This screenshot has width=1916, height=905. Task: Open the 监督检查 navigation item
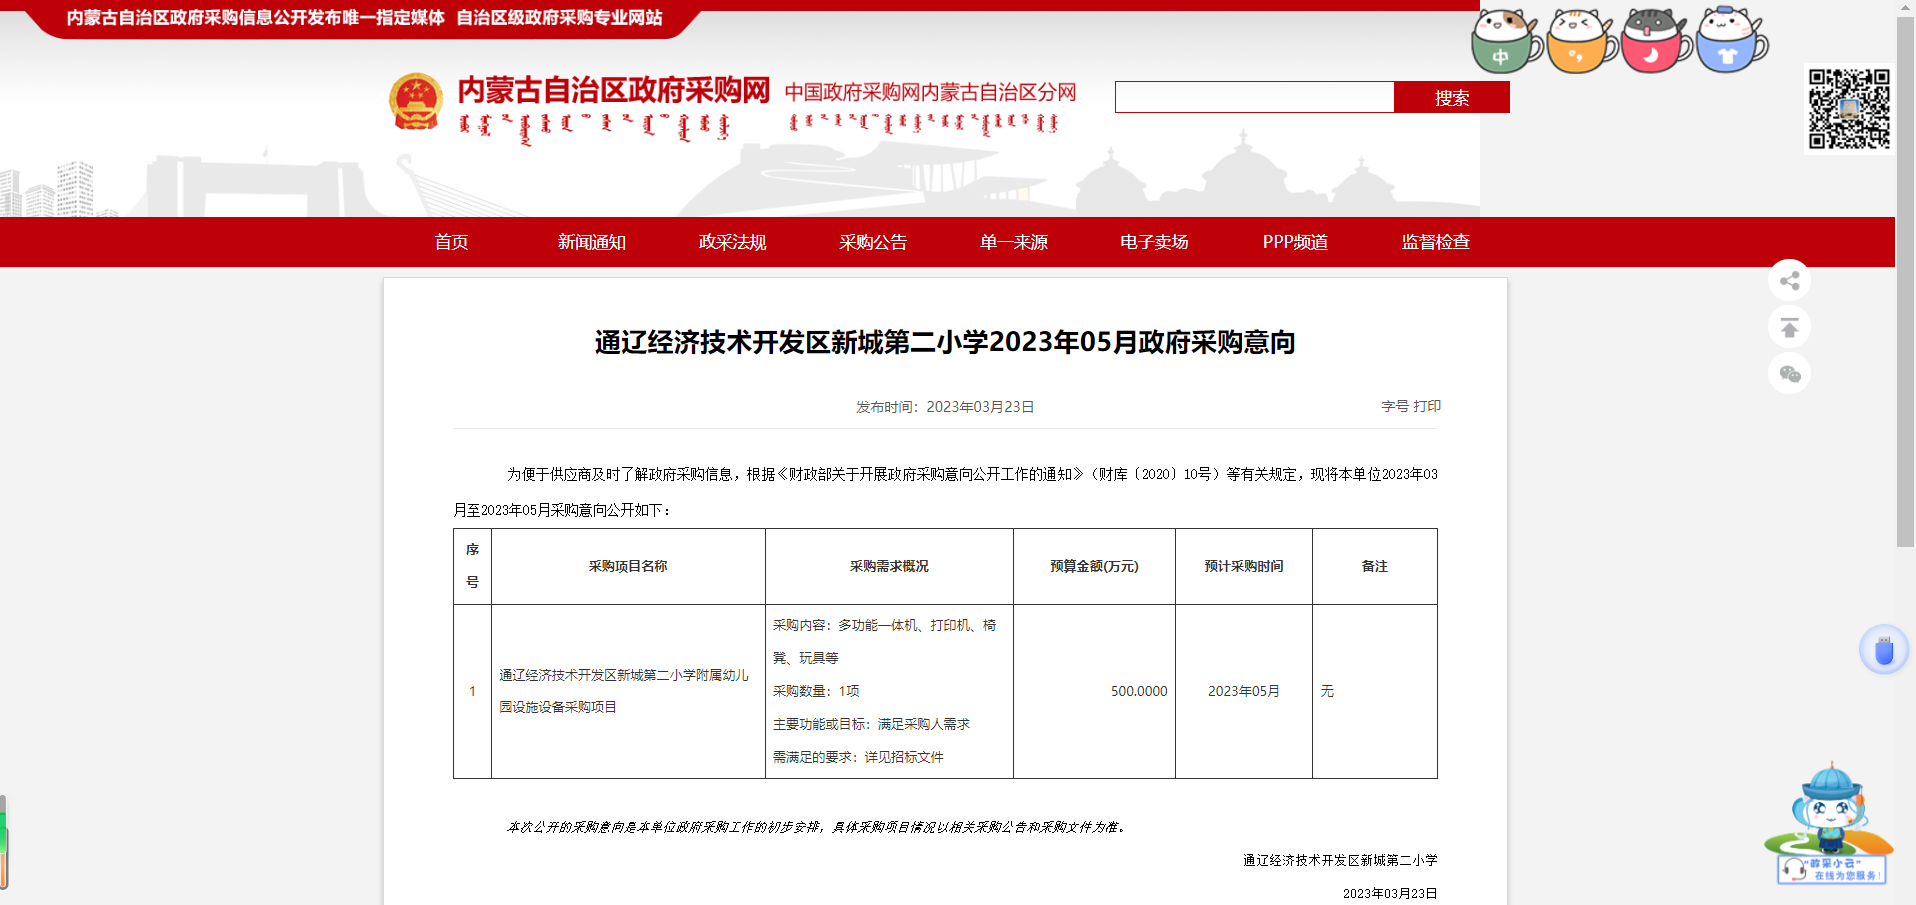point(1435,242)
